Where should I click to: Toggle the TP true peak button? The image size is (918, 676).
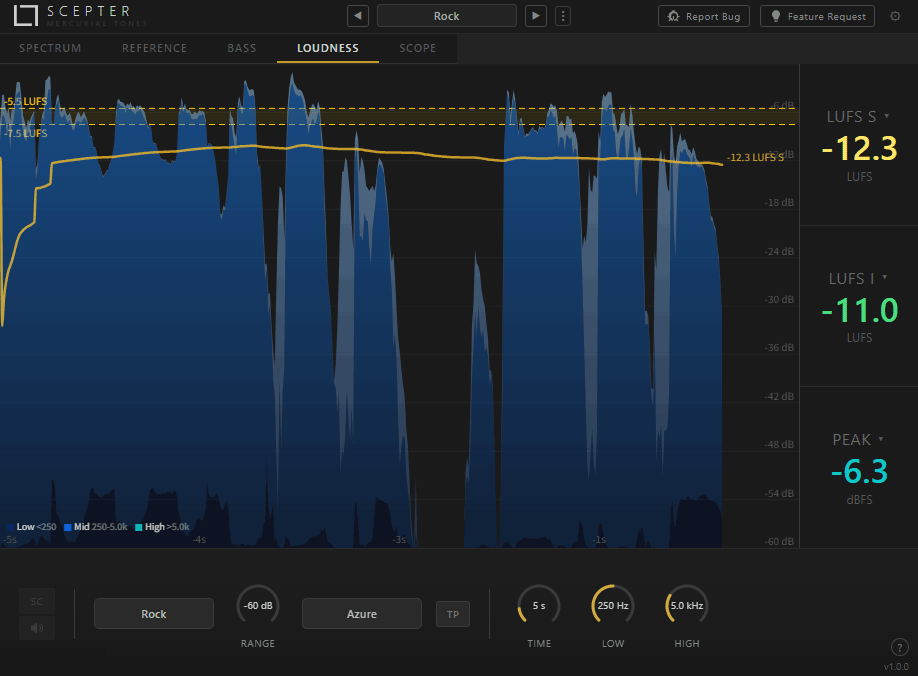(x=452, y=613)
